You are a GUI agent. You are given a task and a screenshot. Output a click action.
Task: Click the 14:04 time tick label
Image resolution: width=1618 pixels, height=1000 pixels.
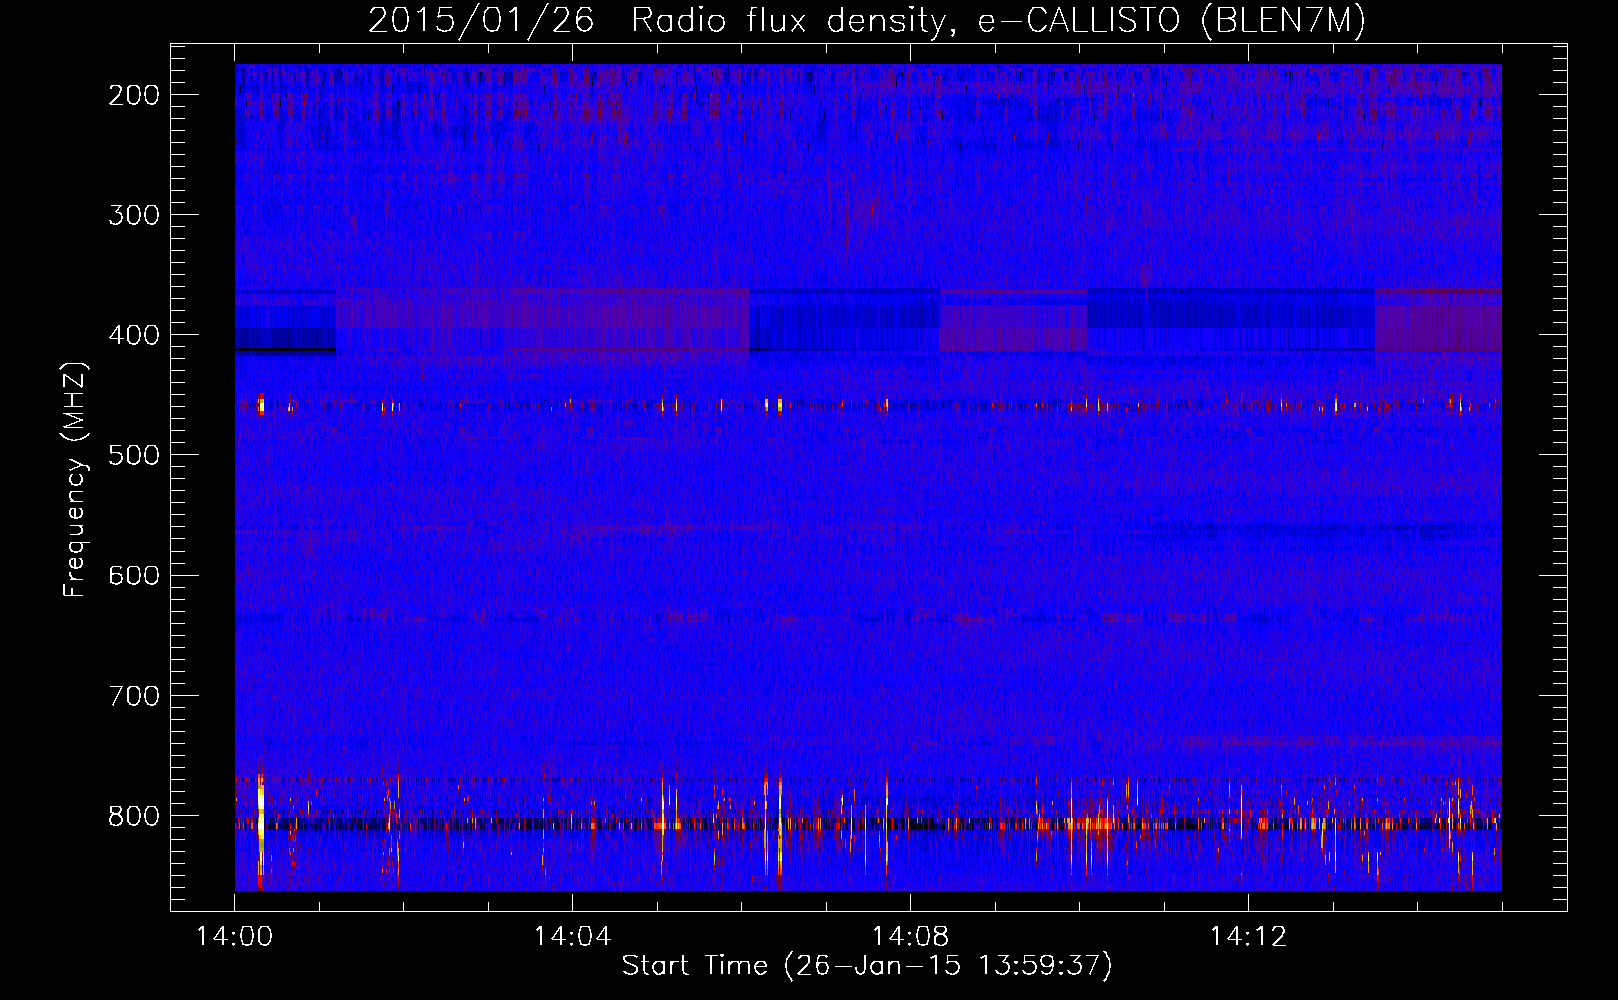pyautogui.click(x=572, y=937)
